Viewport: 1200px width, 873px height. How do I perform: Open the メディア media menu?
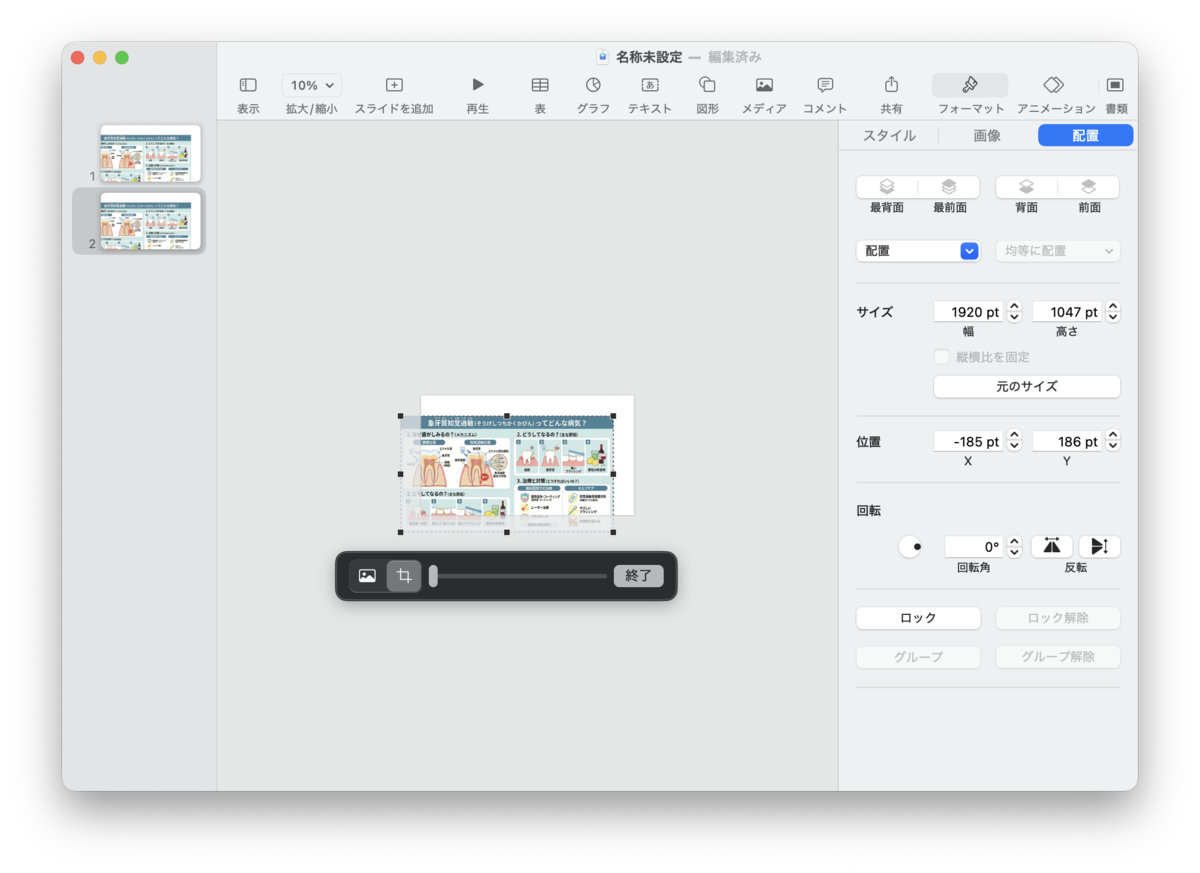coord(764,85)
